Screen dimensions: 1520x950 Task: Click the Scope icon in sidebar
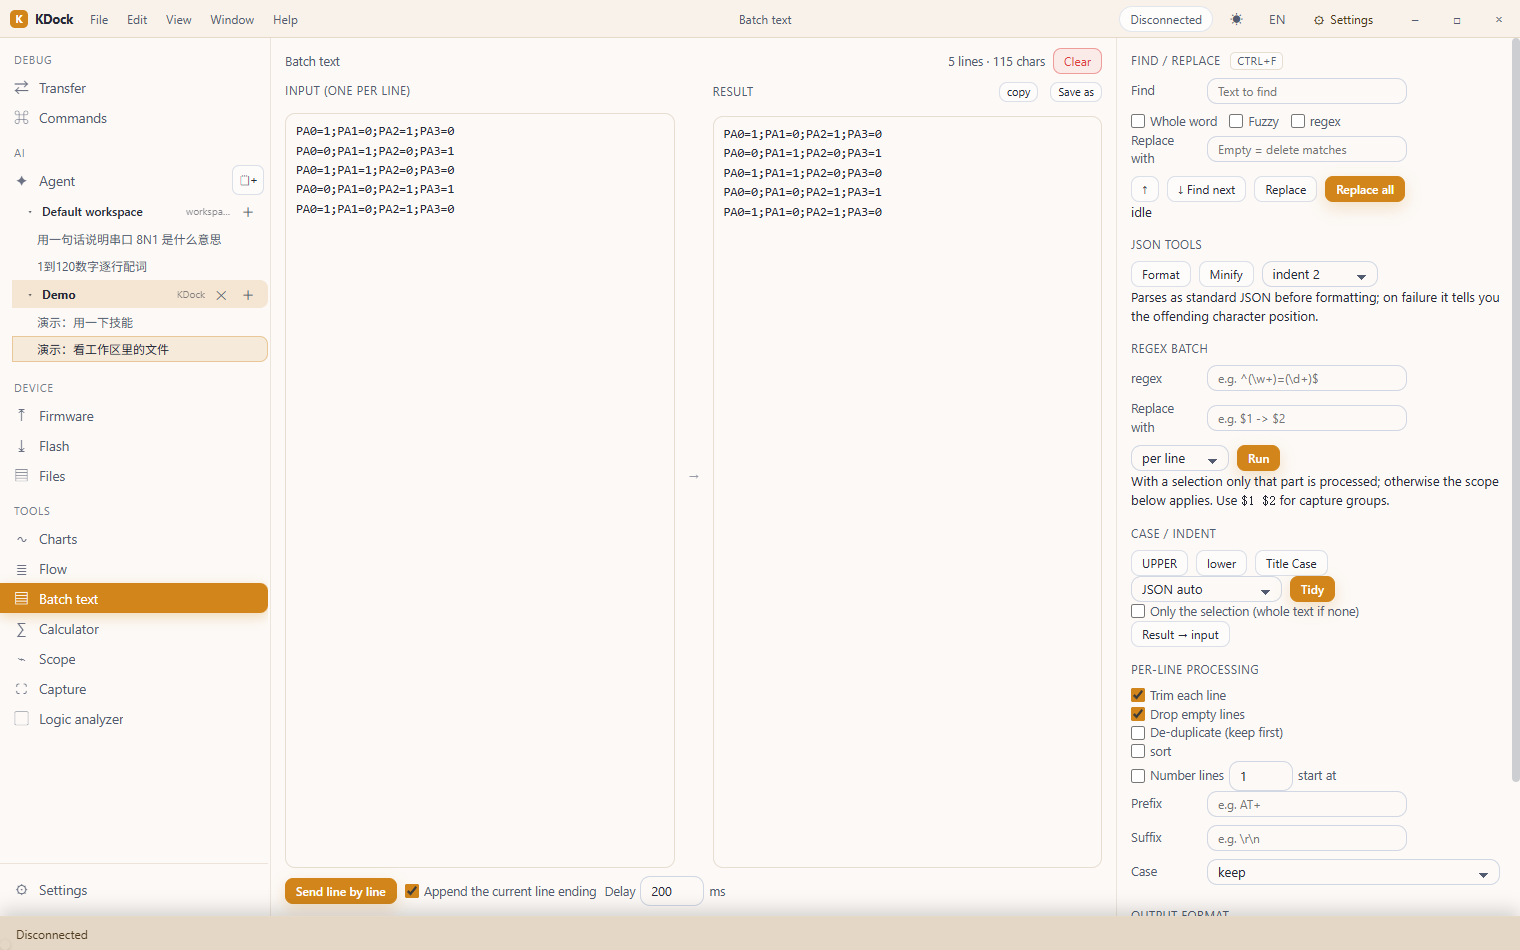tap(21, 659)
